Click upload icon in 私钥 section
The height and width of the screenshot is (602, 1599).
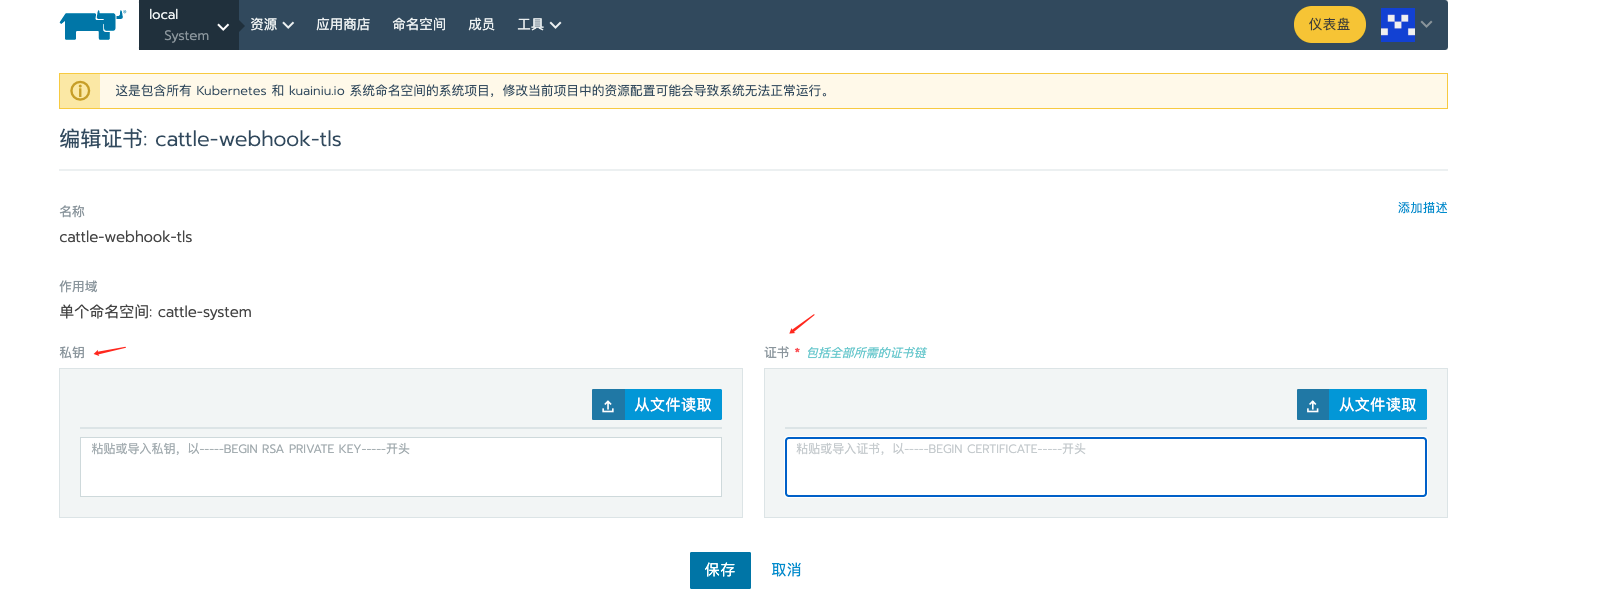608,405
